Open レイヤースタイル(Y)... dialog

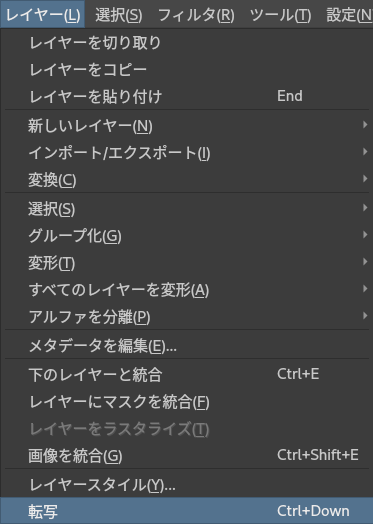[x=187, y=484]
